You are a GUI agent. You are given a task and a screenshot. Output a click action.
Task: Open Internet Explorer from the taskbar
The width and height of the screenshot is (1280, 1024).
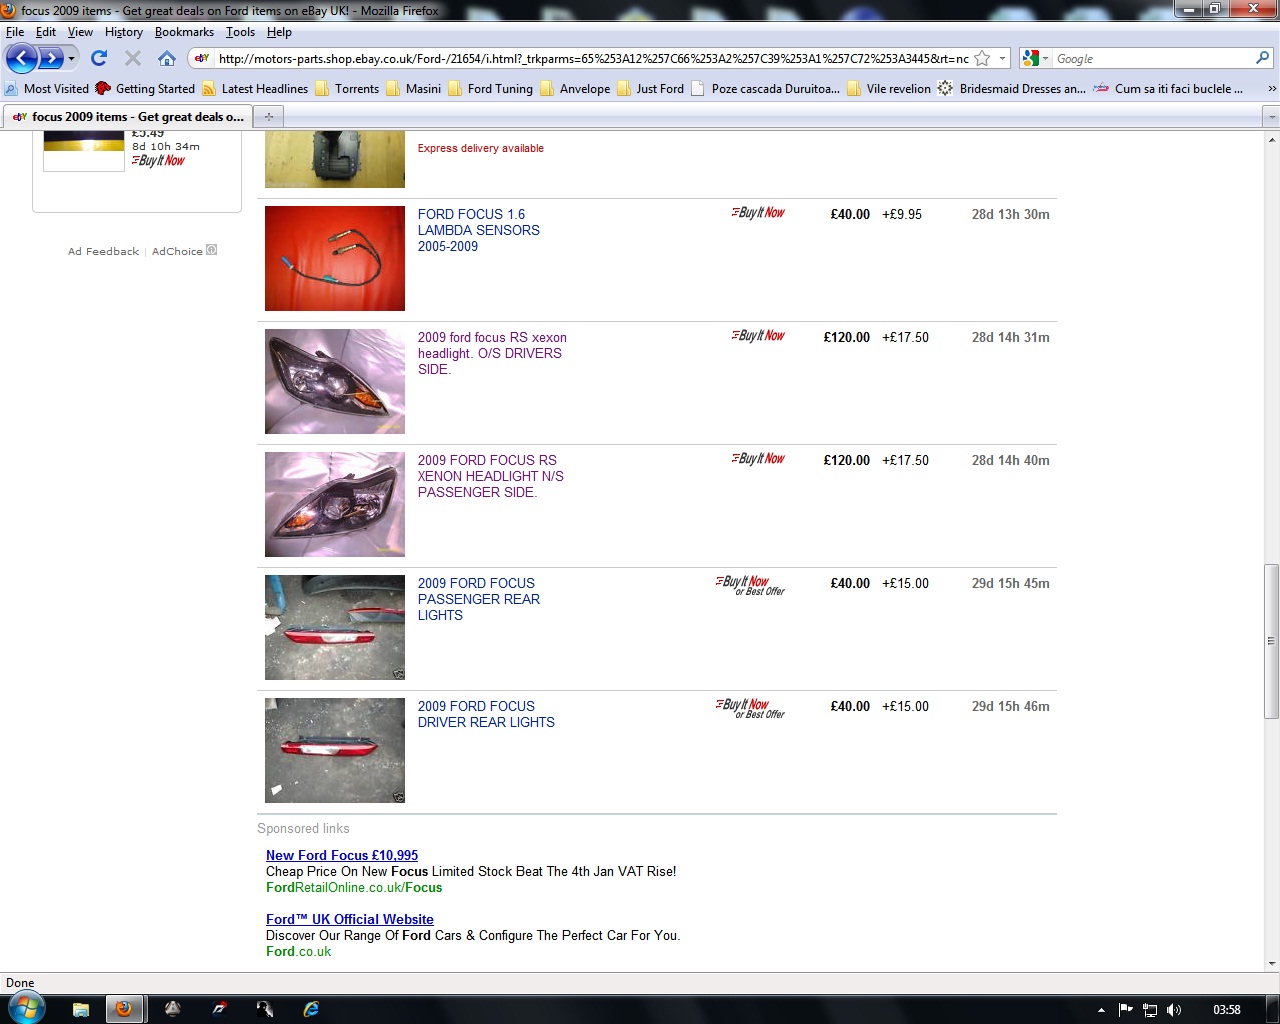pyautogui.click(x=311, y=1009)
